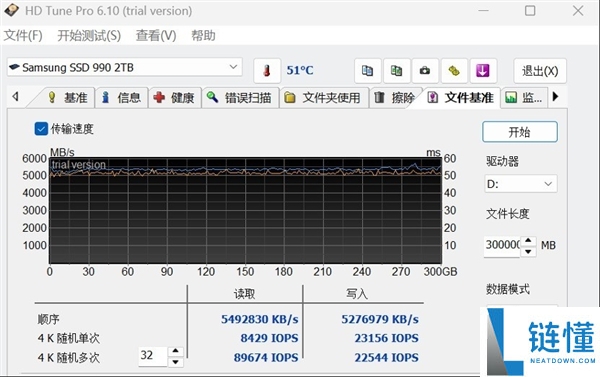The height and width of the screenshot is (377, 600).
Task: Switch to the 错误扫描 tab
Action: tap(240, 98)
